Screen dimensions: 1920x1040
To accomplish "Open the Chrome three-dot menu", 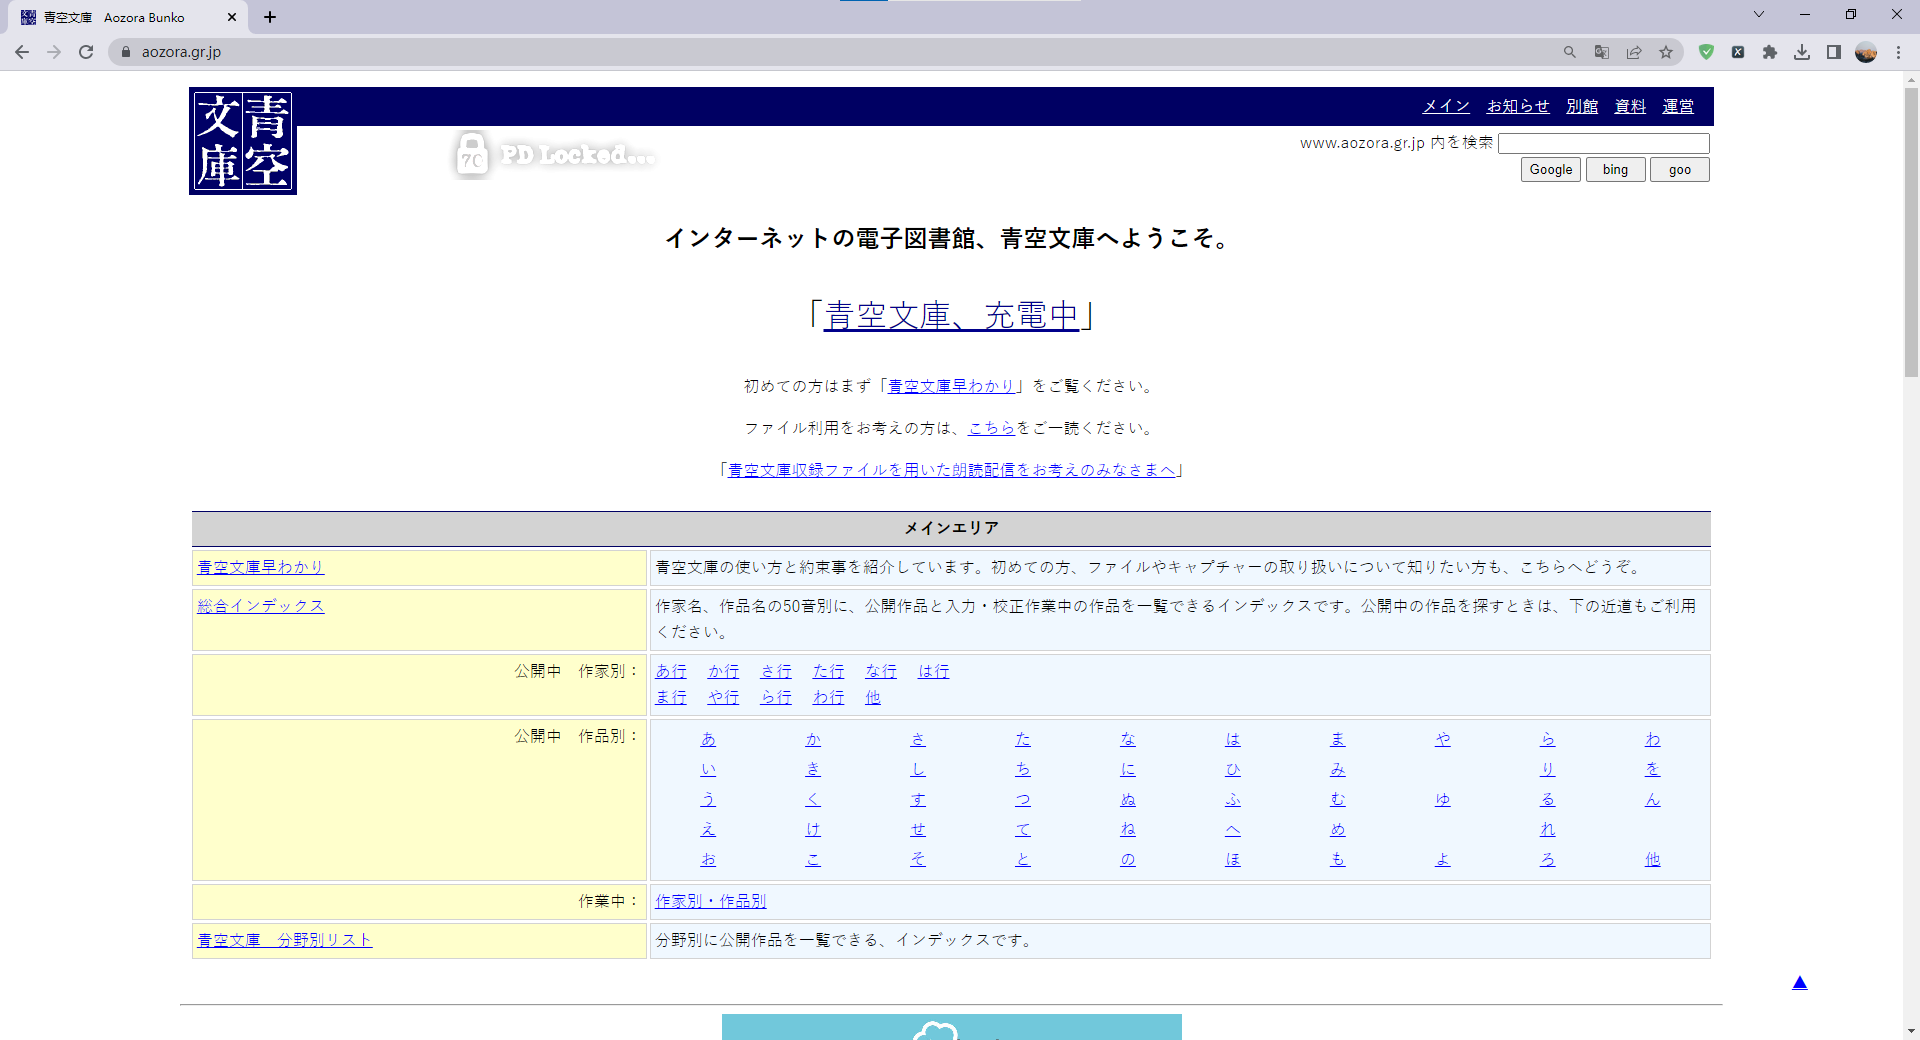I will click(1898, 52).
